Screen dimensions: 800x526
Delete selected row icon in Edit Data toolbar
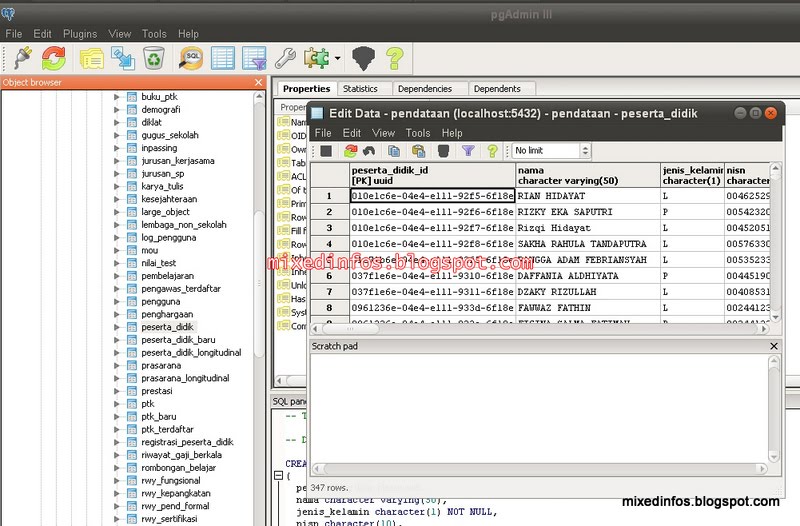443,151
